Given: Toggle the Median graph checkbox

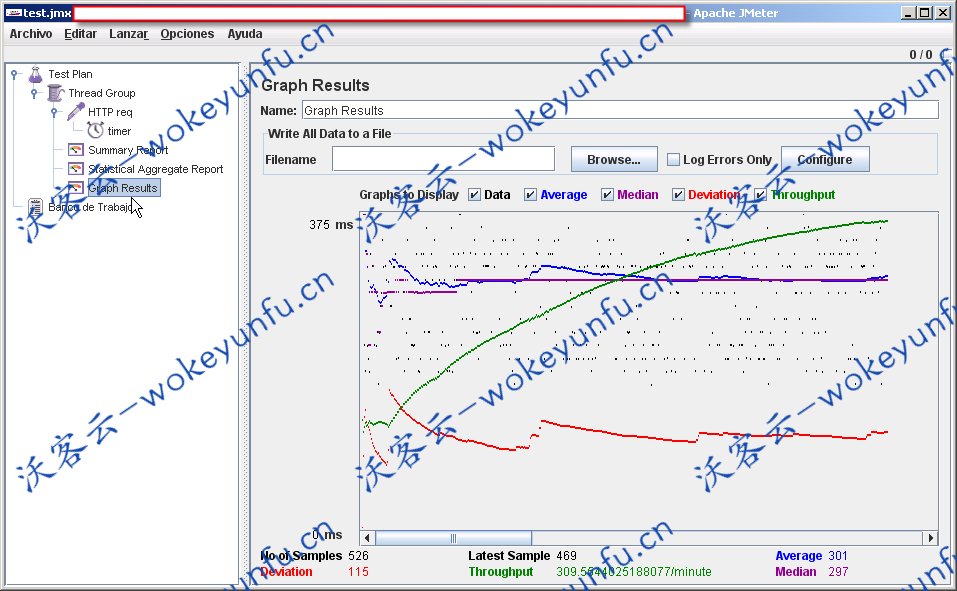Looking at the screenshot, I should pos(607,195).
